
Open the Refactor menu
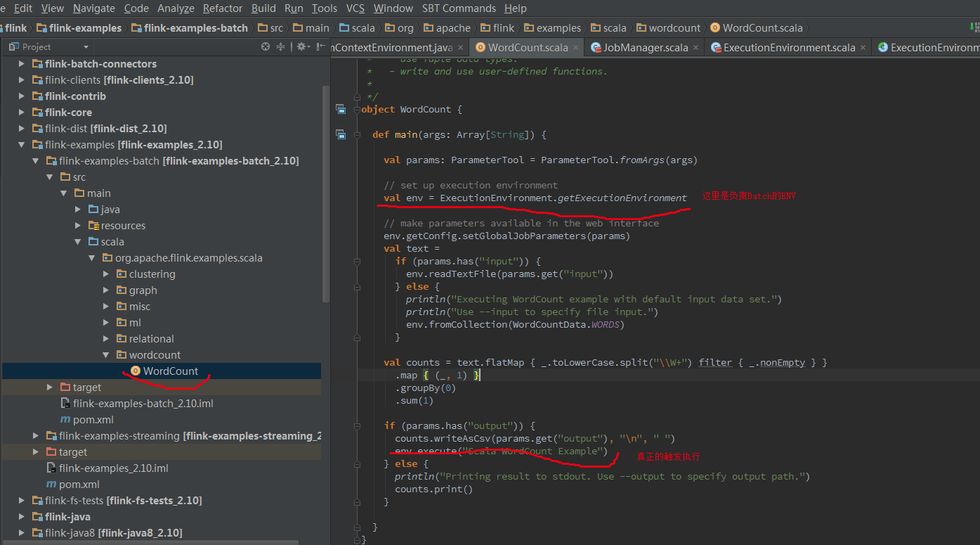[x=222, y=8]
